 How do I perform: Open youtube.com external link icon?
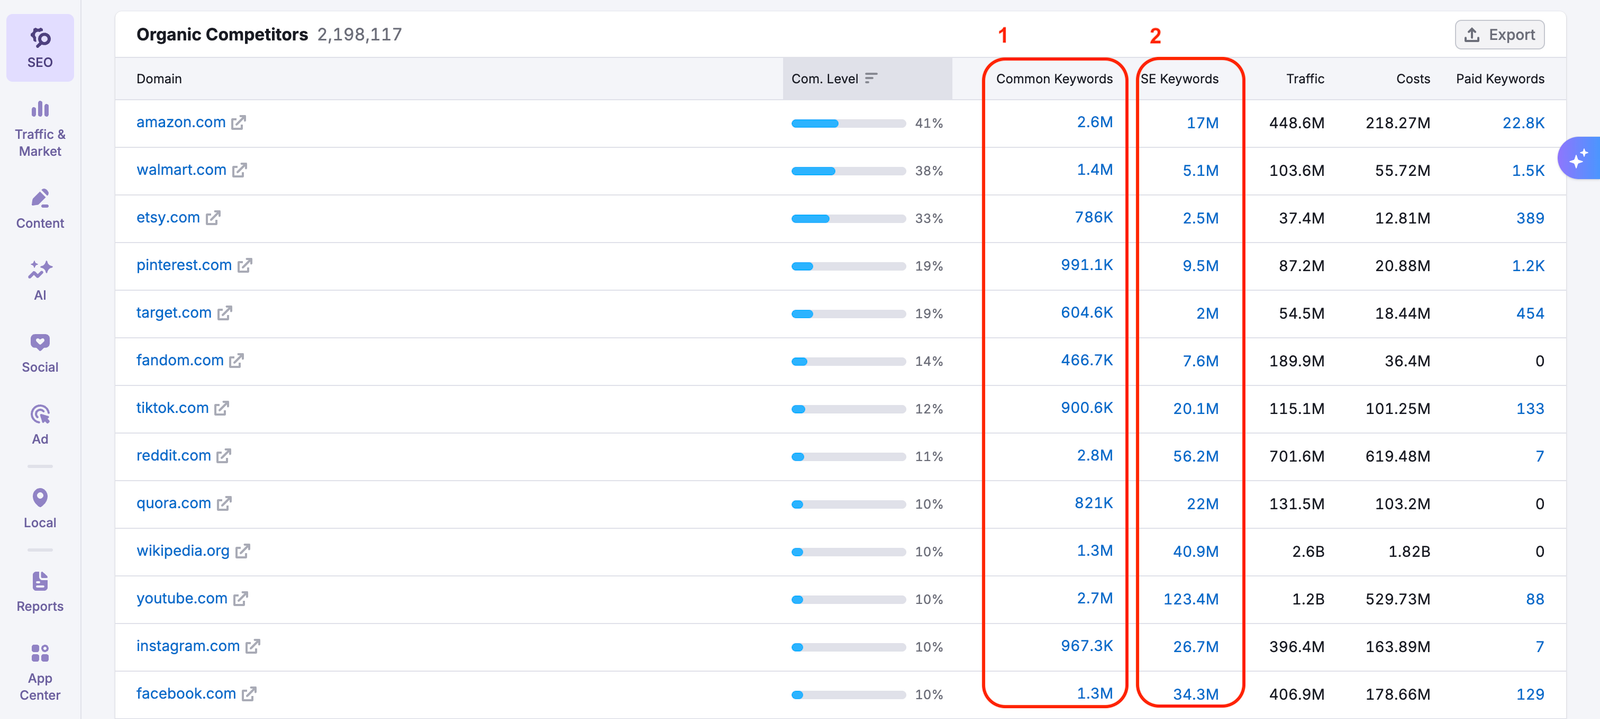click(x=240, y=599)
